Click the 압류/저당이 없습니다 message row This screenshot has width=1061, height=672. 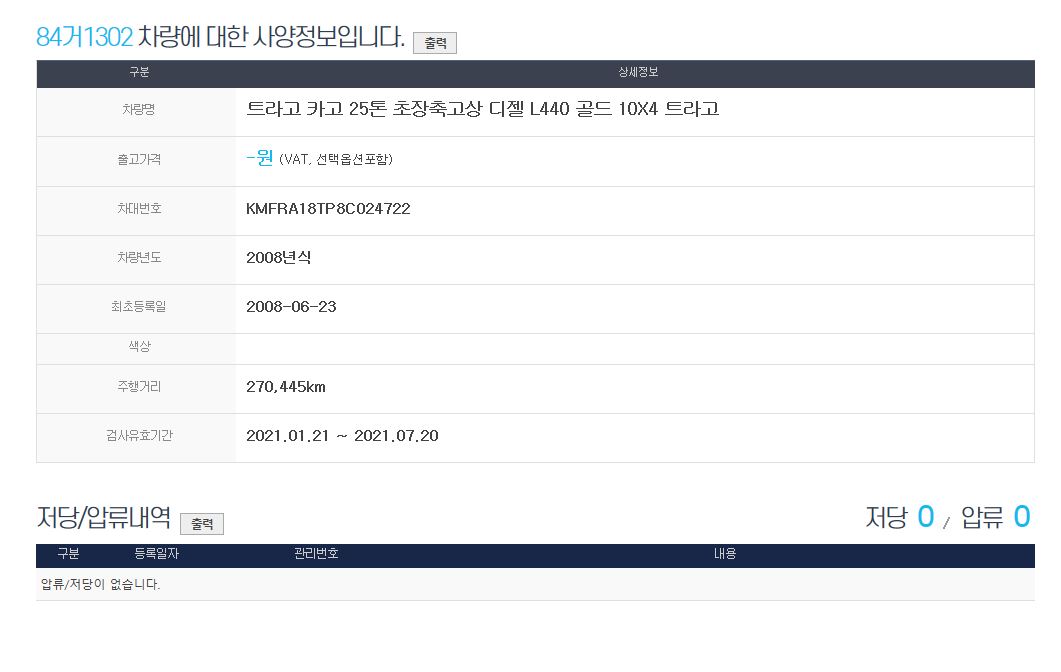(x=99, y=585)
